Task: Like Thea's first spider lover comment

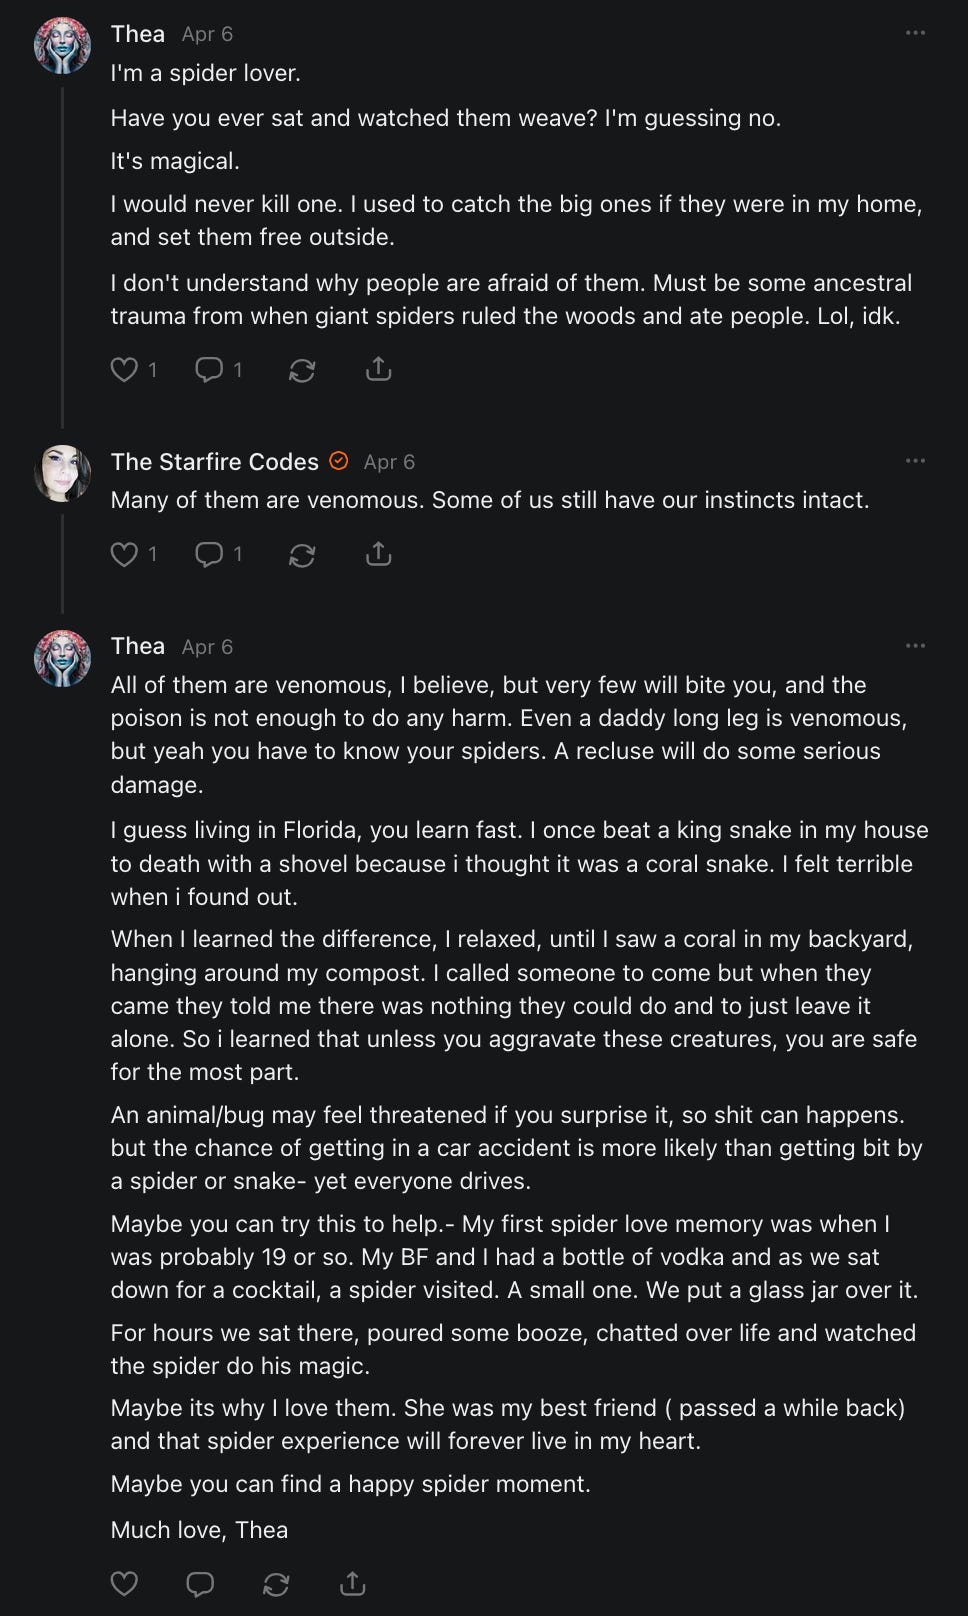Action: tap(124, 370)
